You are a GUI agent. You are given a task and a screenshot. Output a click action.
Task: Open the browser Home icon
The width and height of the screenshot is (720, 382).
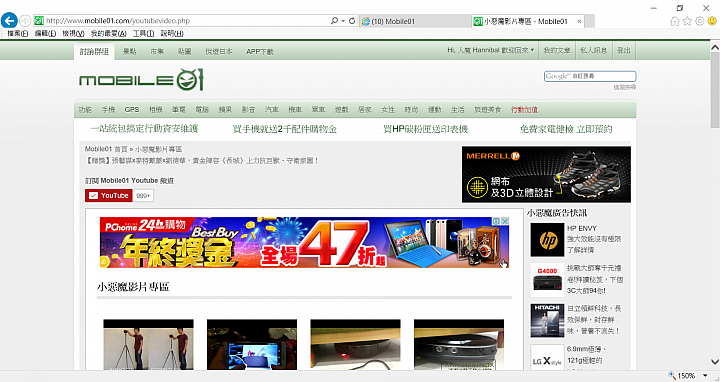coord(675,21)
